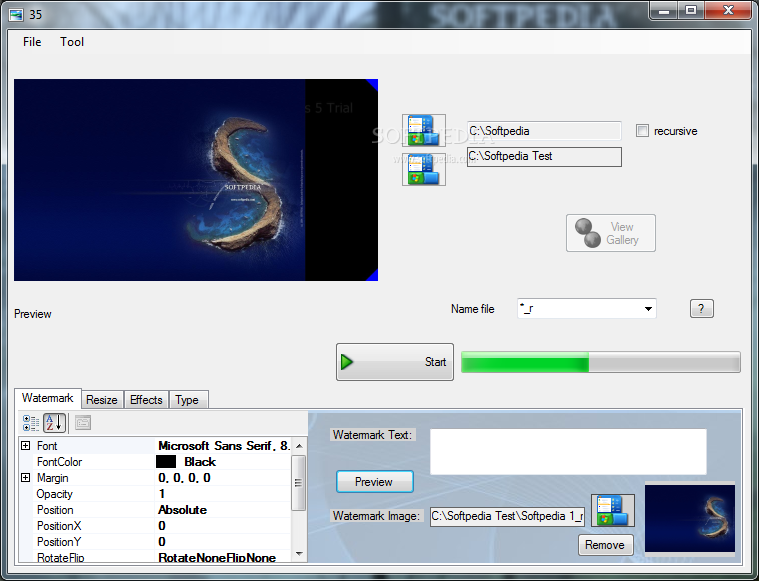The width and height of the screenshot is (759, 581).
Task: Switch to the Resize tab
Action: (102, 400)
